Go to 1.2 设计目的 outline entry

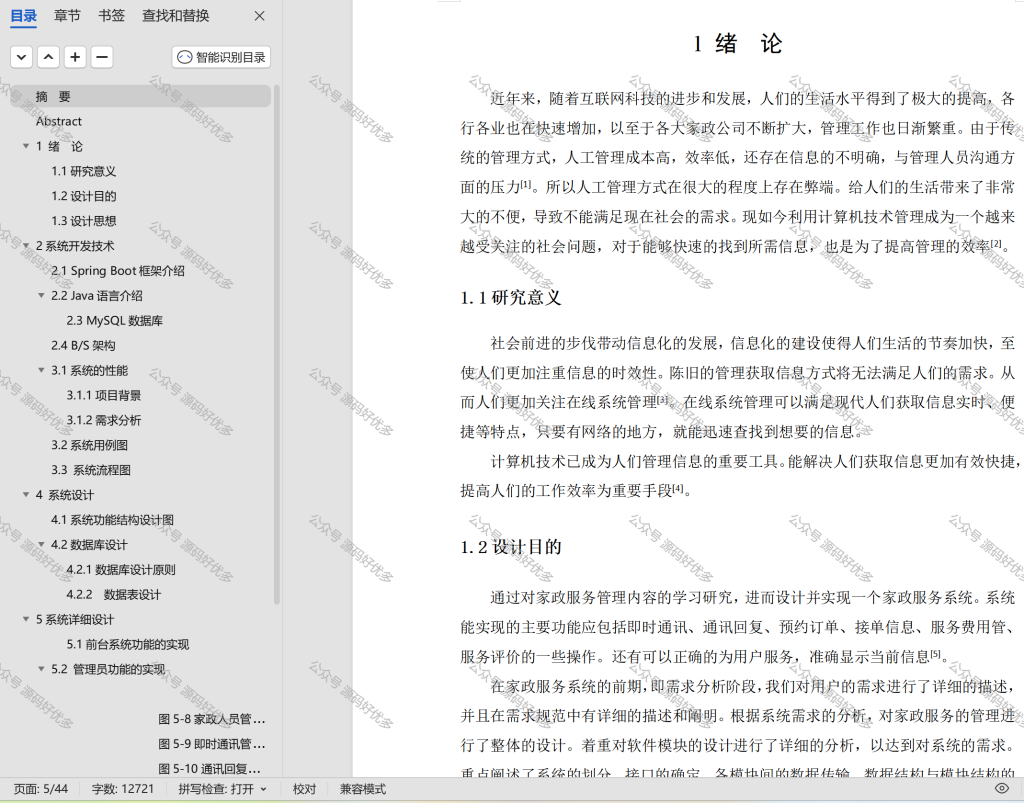point(84,196)
